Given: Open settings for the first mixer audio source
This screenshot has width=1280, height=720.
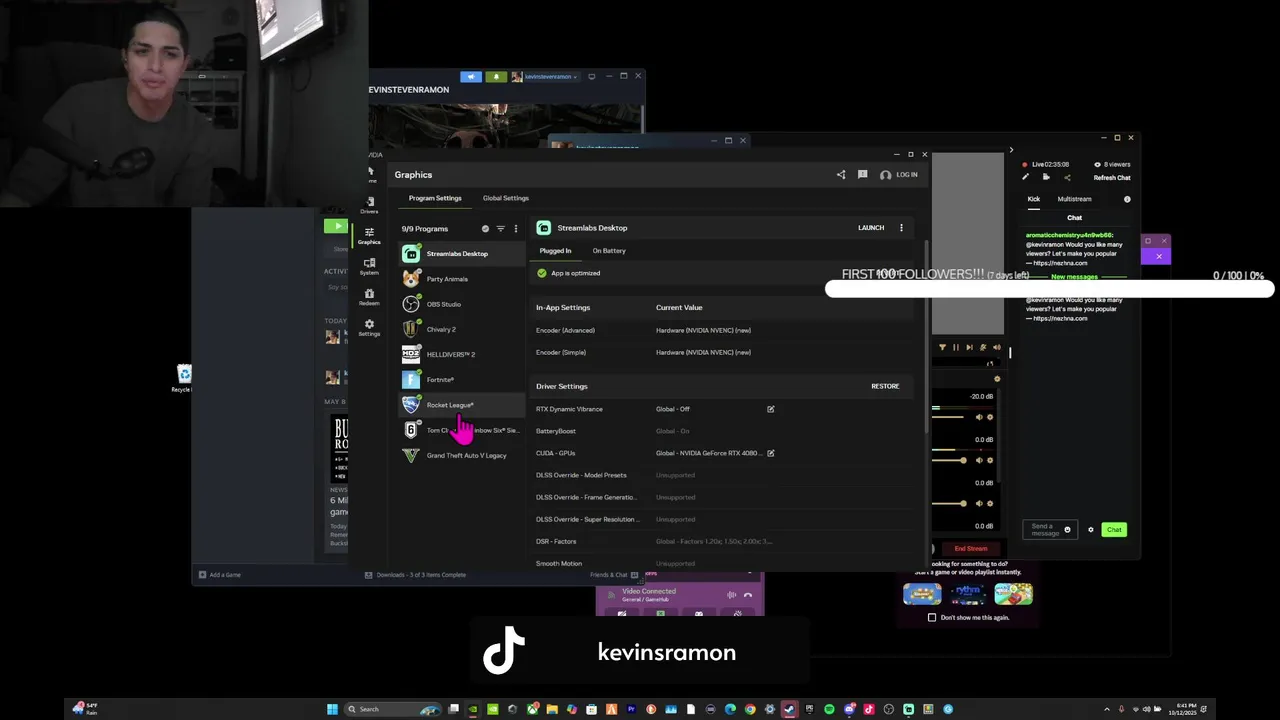Looking at the screenshot, I should tap(990, 417).
